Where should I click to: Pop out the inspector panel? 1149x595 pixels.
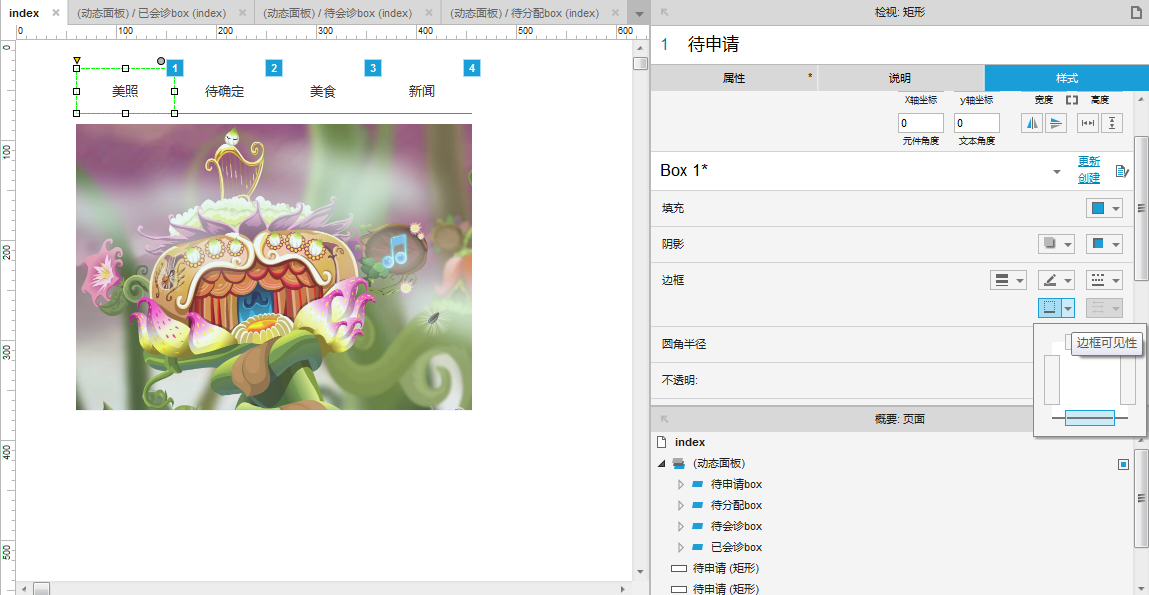(x=665, y=12)
